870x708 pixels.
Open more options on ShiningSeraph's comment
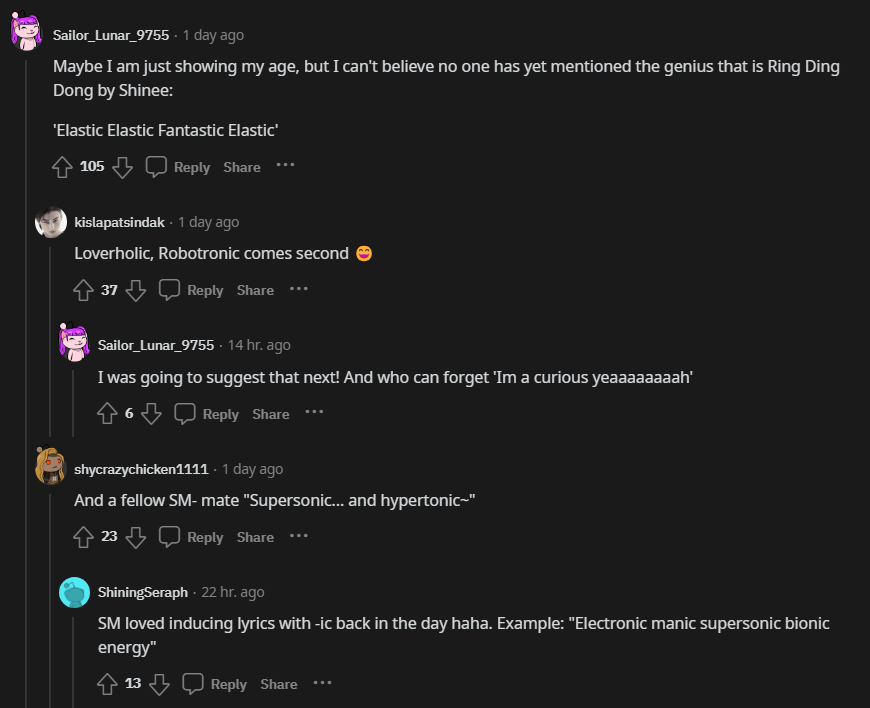click(x=322, y=682)
